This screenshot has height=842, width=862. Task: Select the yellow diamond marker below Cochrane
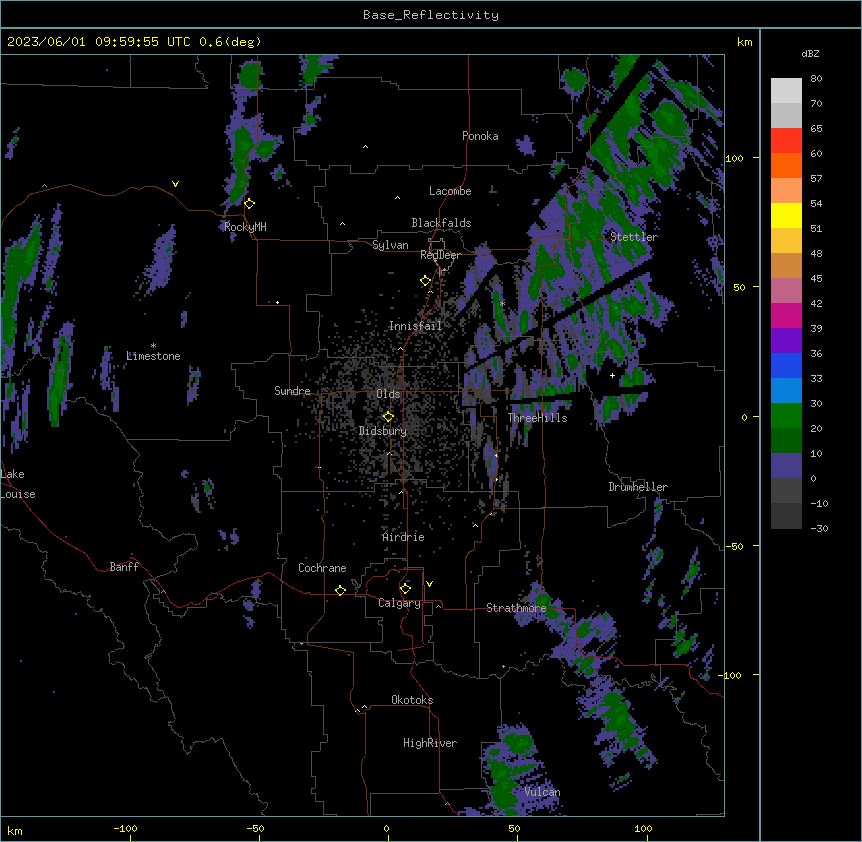tap(340, 590)
